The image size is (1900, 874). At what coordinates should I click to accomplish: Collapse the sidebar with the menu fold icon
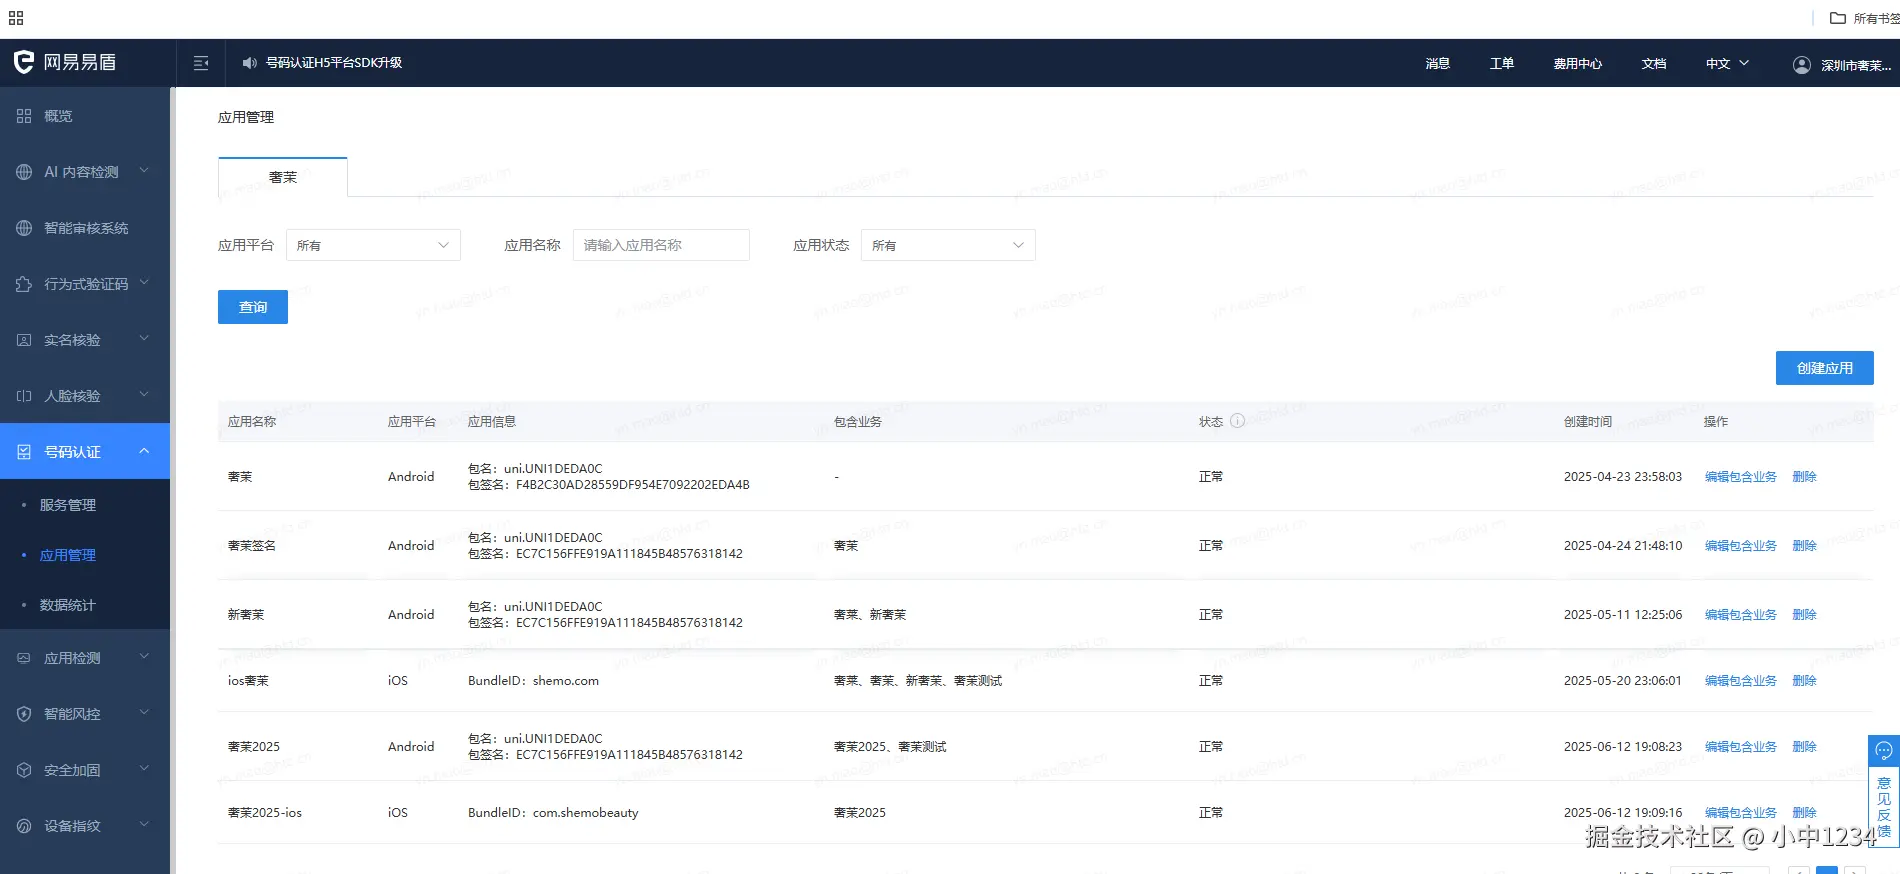(201, 63)
